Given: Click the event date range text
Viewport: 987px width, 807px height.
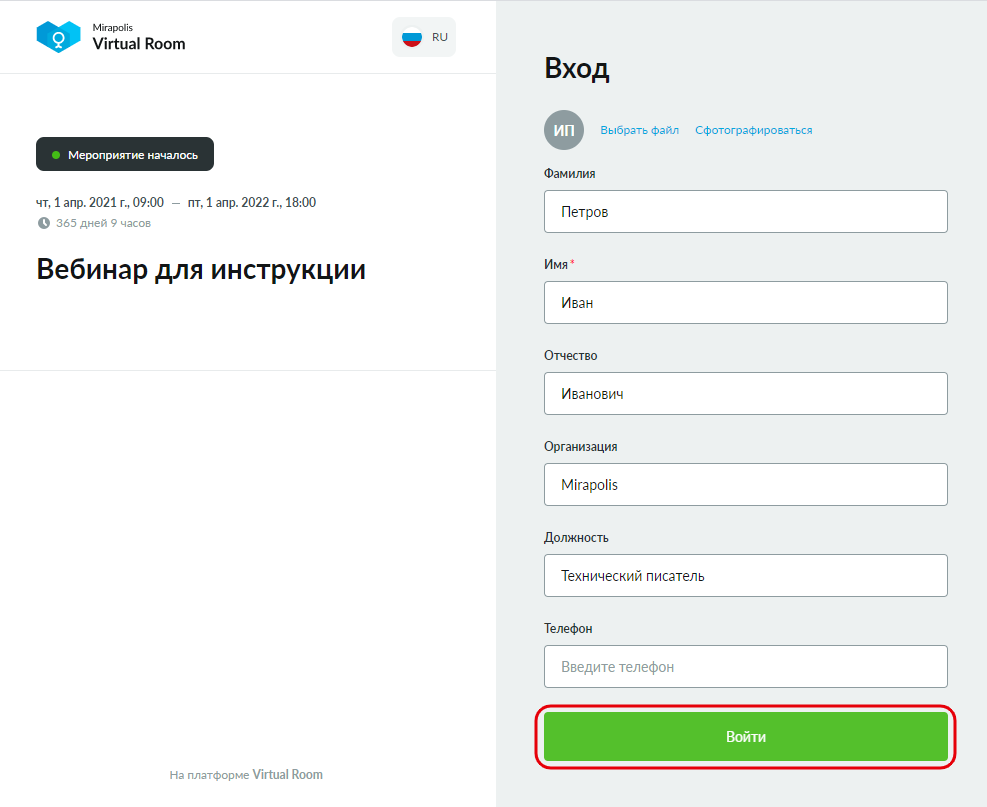Looking at the screenshot, I should point(176,203).
